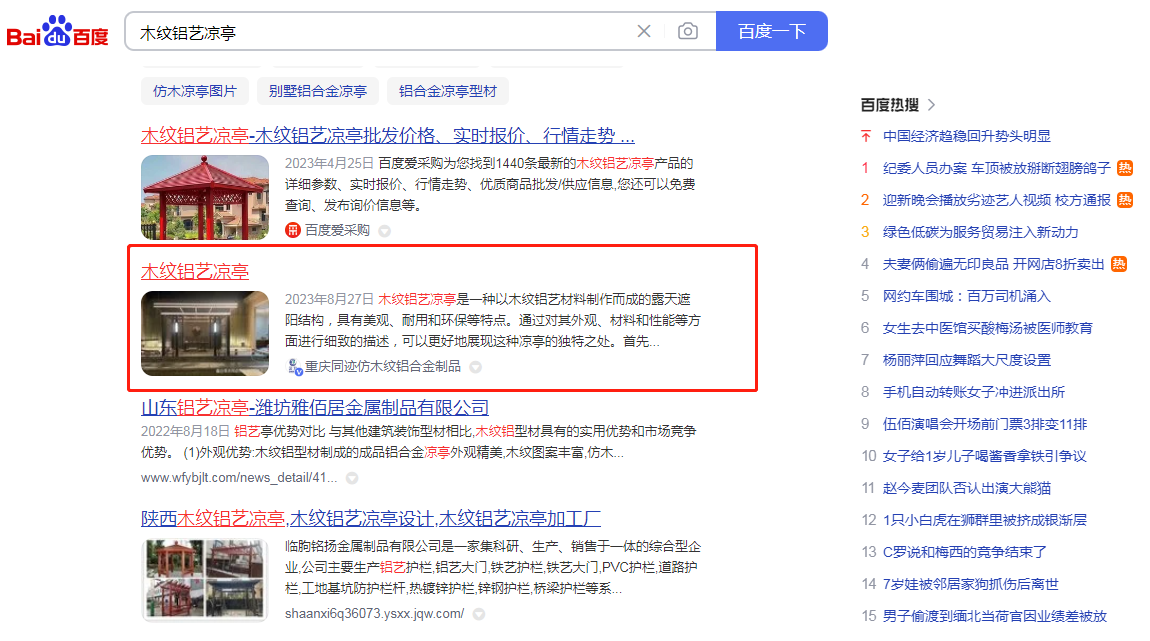Open hot search 赵今麦团队否认出演大熊猫
This screenshot has width=1150, height=641.
967,488
